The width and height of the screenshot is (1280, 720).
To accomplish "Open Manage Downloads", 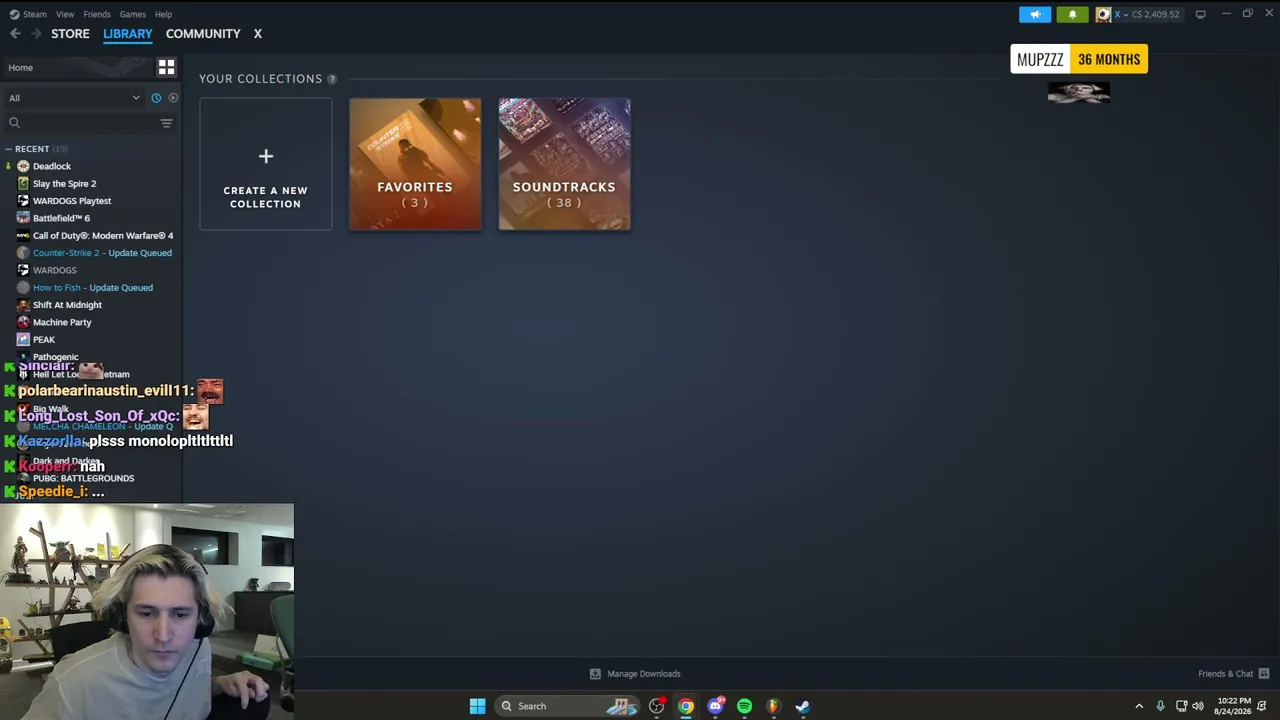I will 635,674.
